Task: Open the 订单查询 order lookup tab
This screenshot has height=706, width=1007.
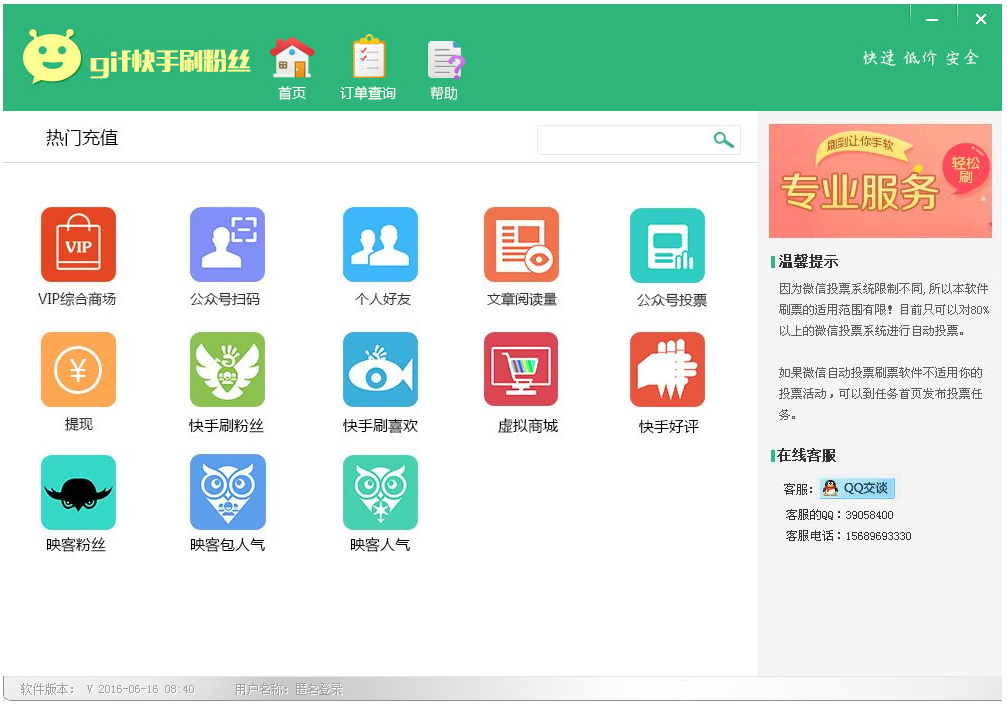Action: [x=368, y=67]
